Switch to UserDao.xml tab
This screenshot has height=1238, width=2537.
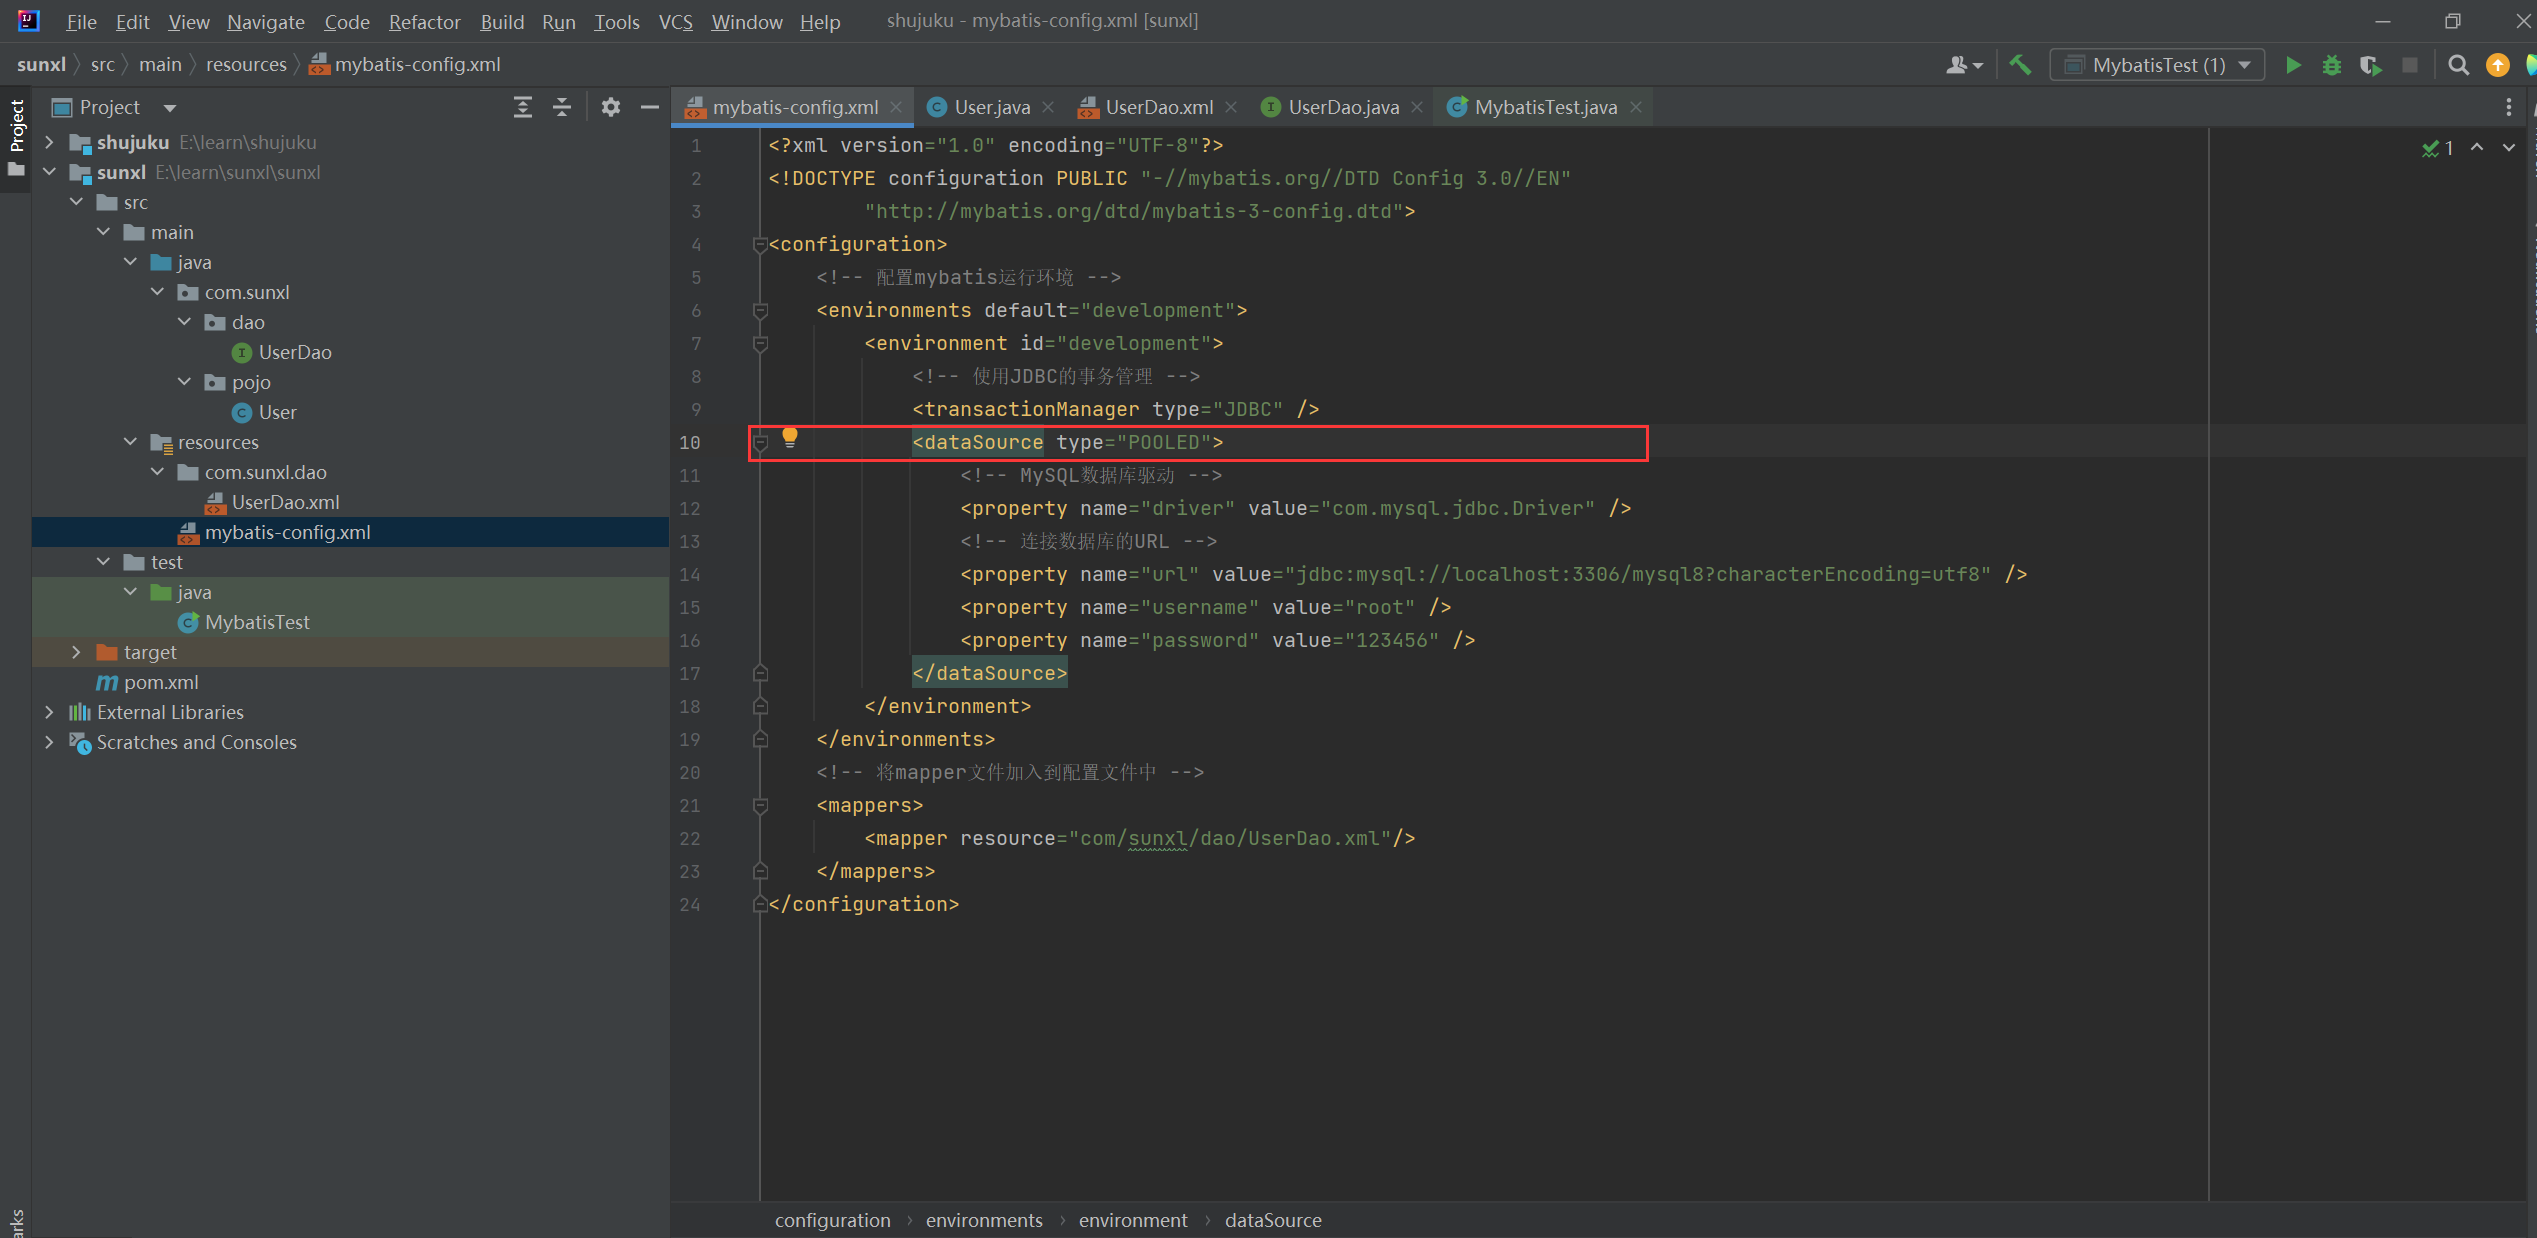tap(1158, 107)
